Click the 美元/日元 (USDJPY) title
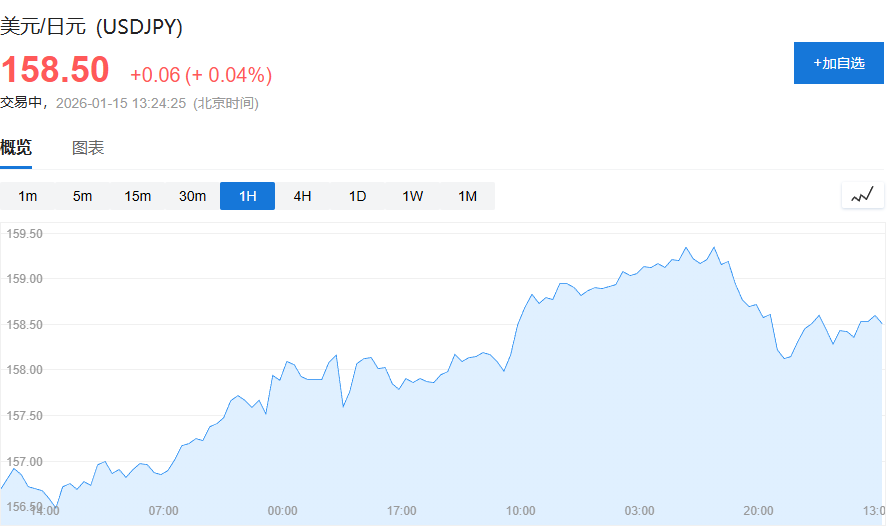 point(92,27)
